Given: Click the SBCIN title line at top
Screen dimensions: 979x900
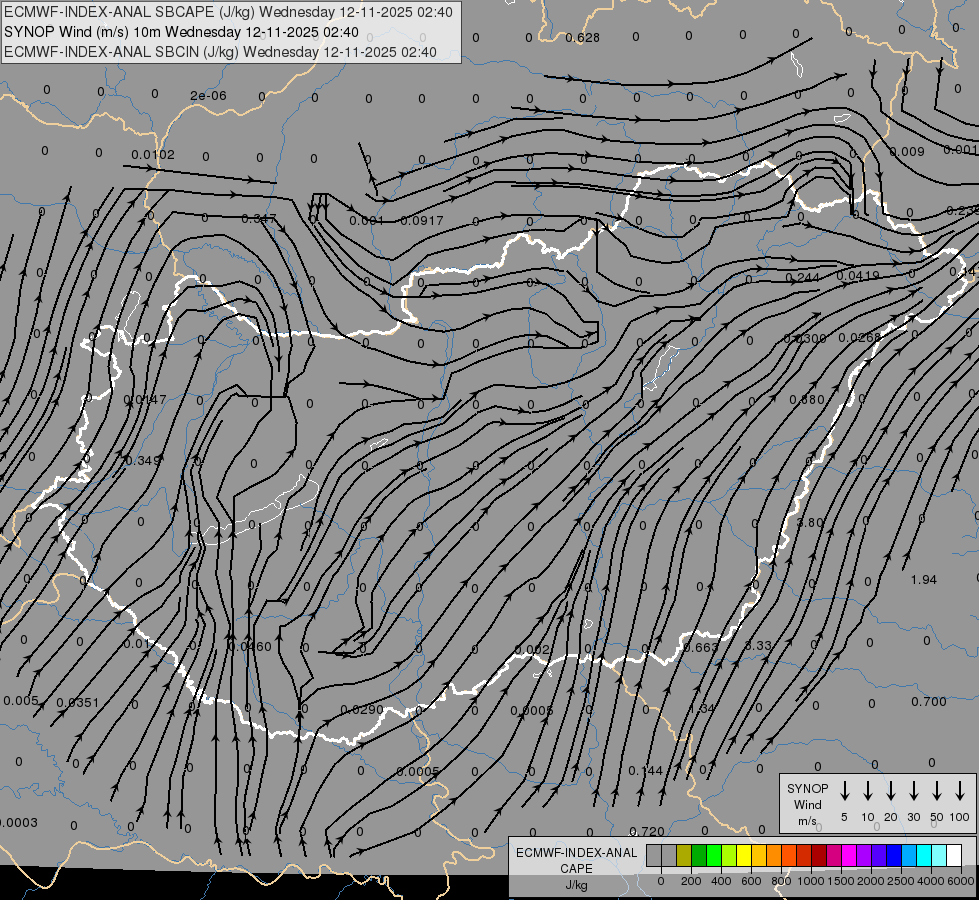Looking at the screenshot, I should 220,52.
